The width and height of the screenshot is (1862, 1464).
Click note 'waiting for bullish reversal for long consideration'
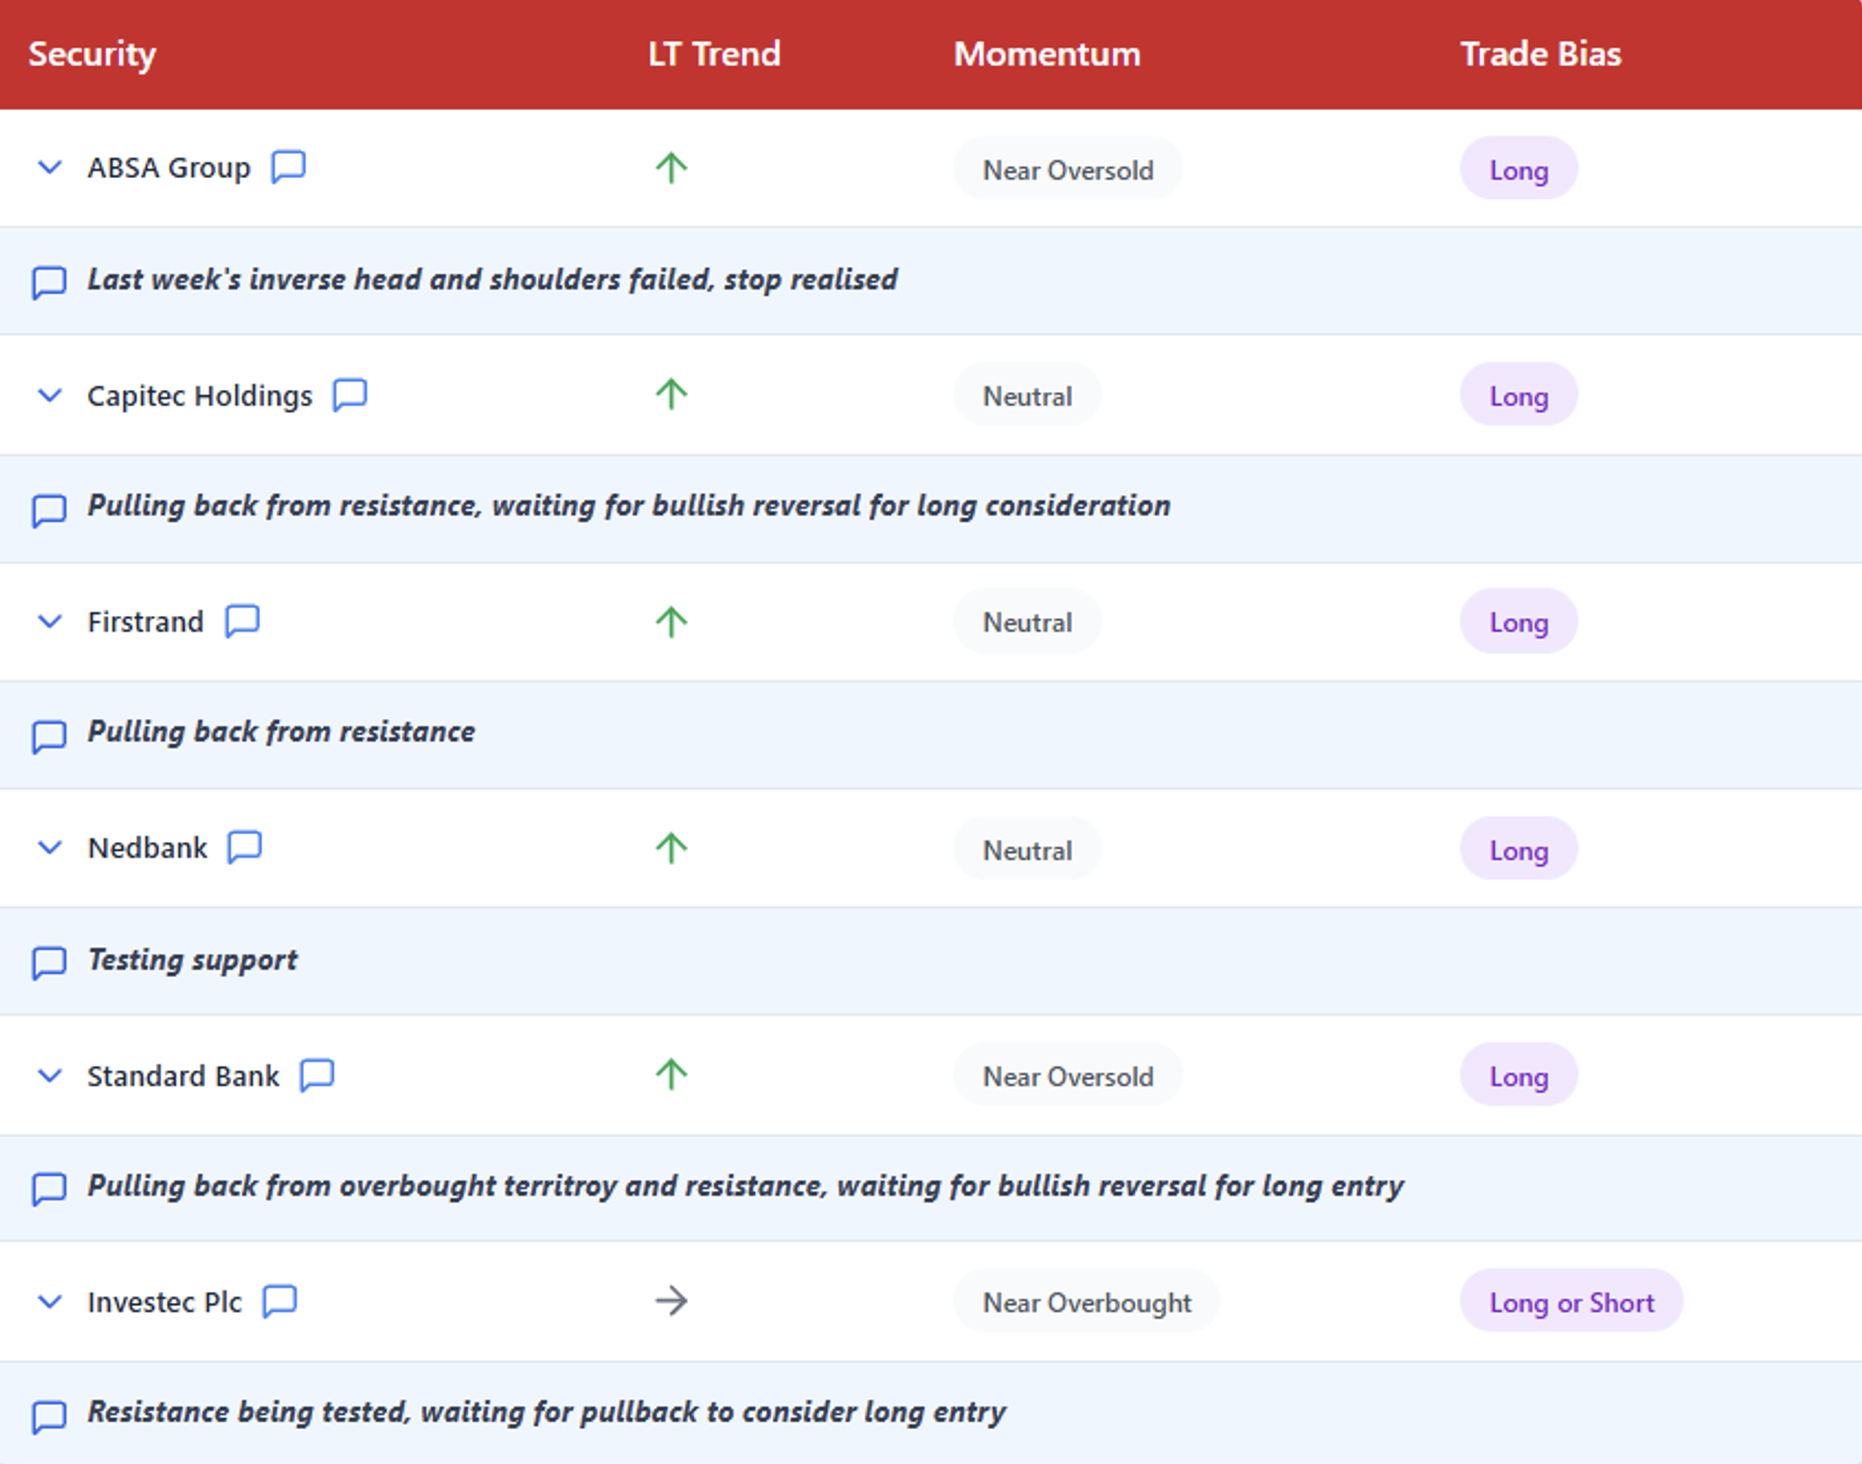830,506
